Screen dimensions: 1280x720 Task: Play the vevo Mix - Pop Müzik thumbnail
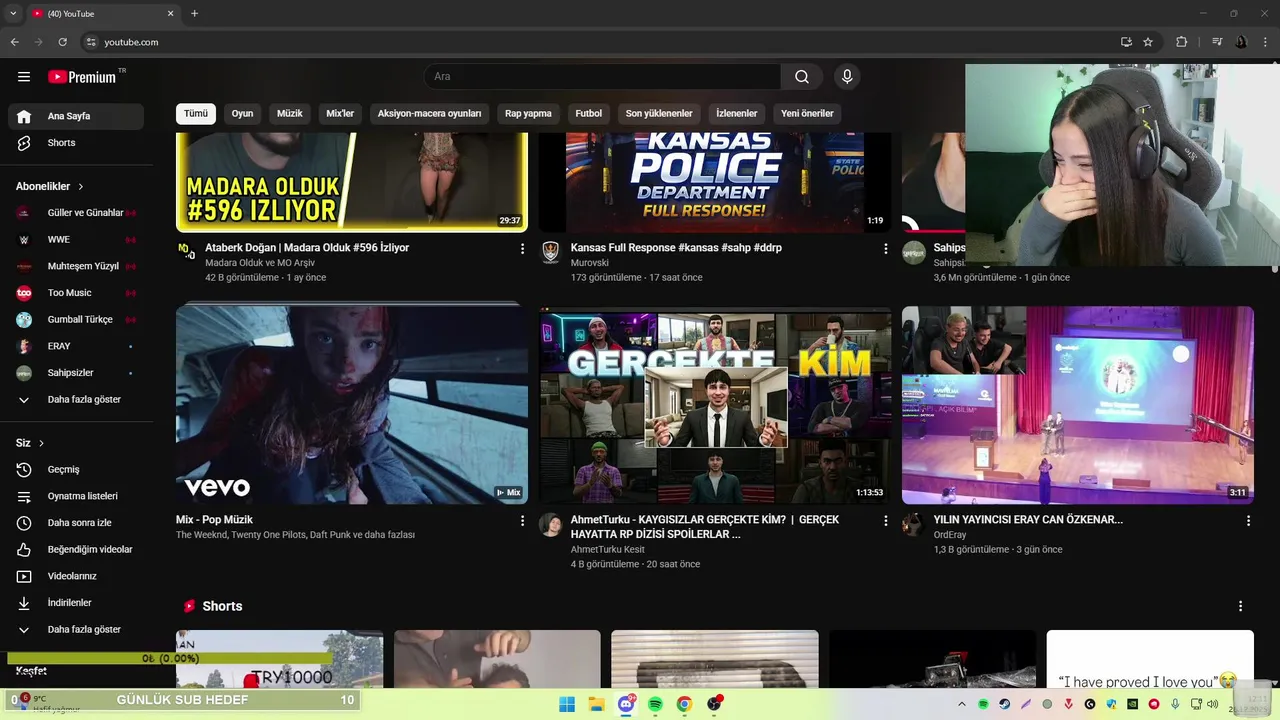click(352, 405)
